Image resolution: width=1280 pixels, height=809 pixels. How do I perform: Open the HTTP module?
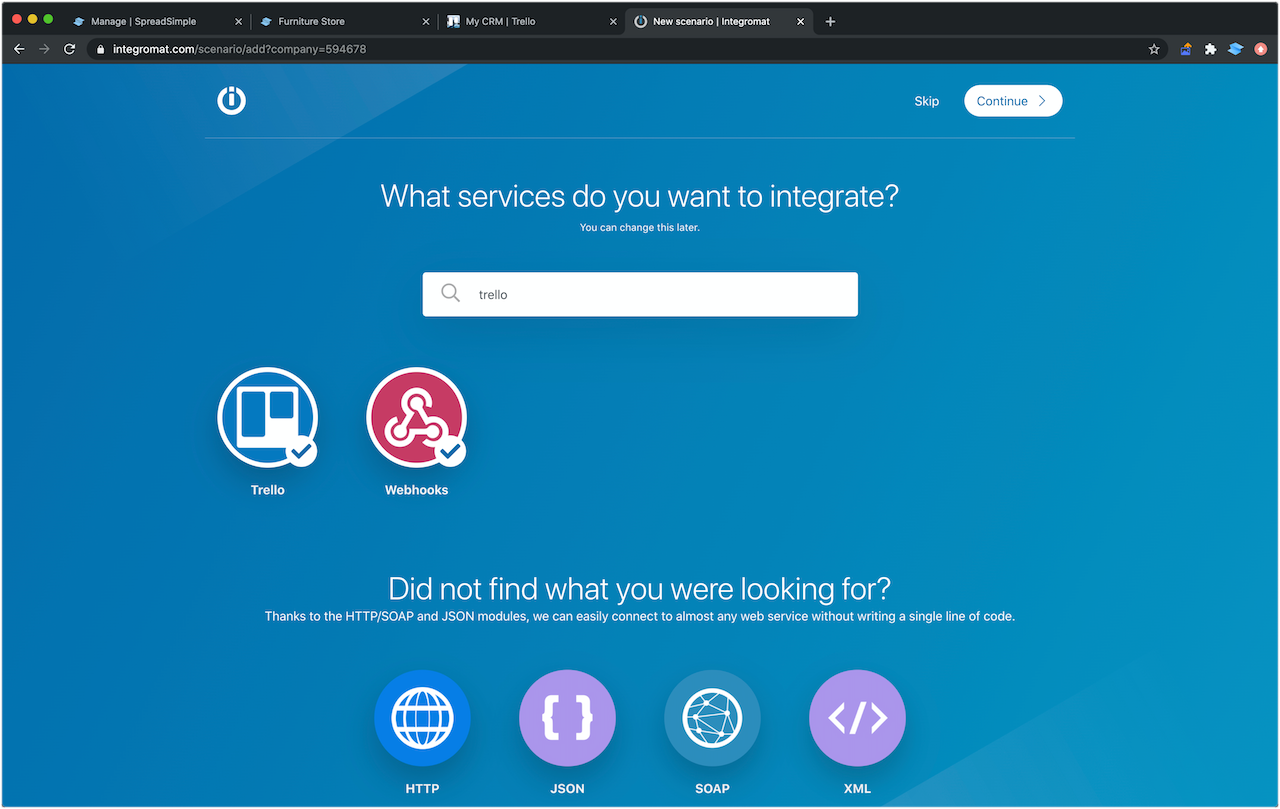(422, 717)
